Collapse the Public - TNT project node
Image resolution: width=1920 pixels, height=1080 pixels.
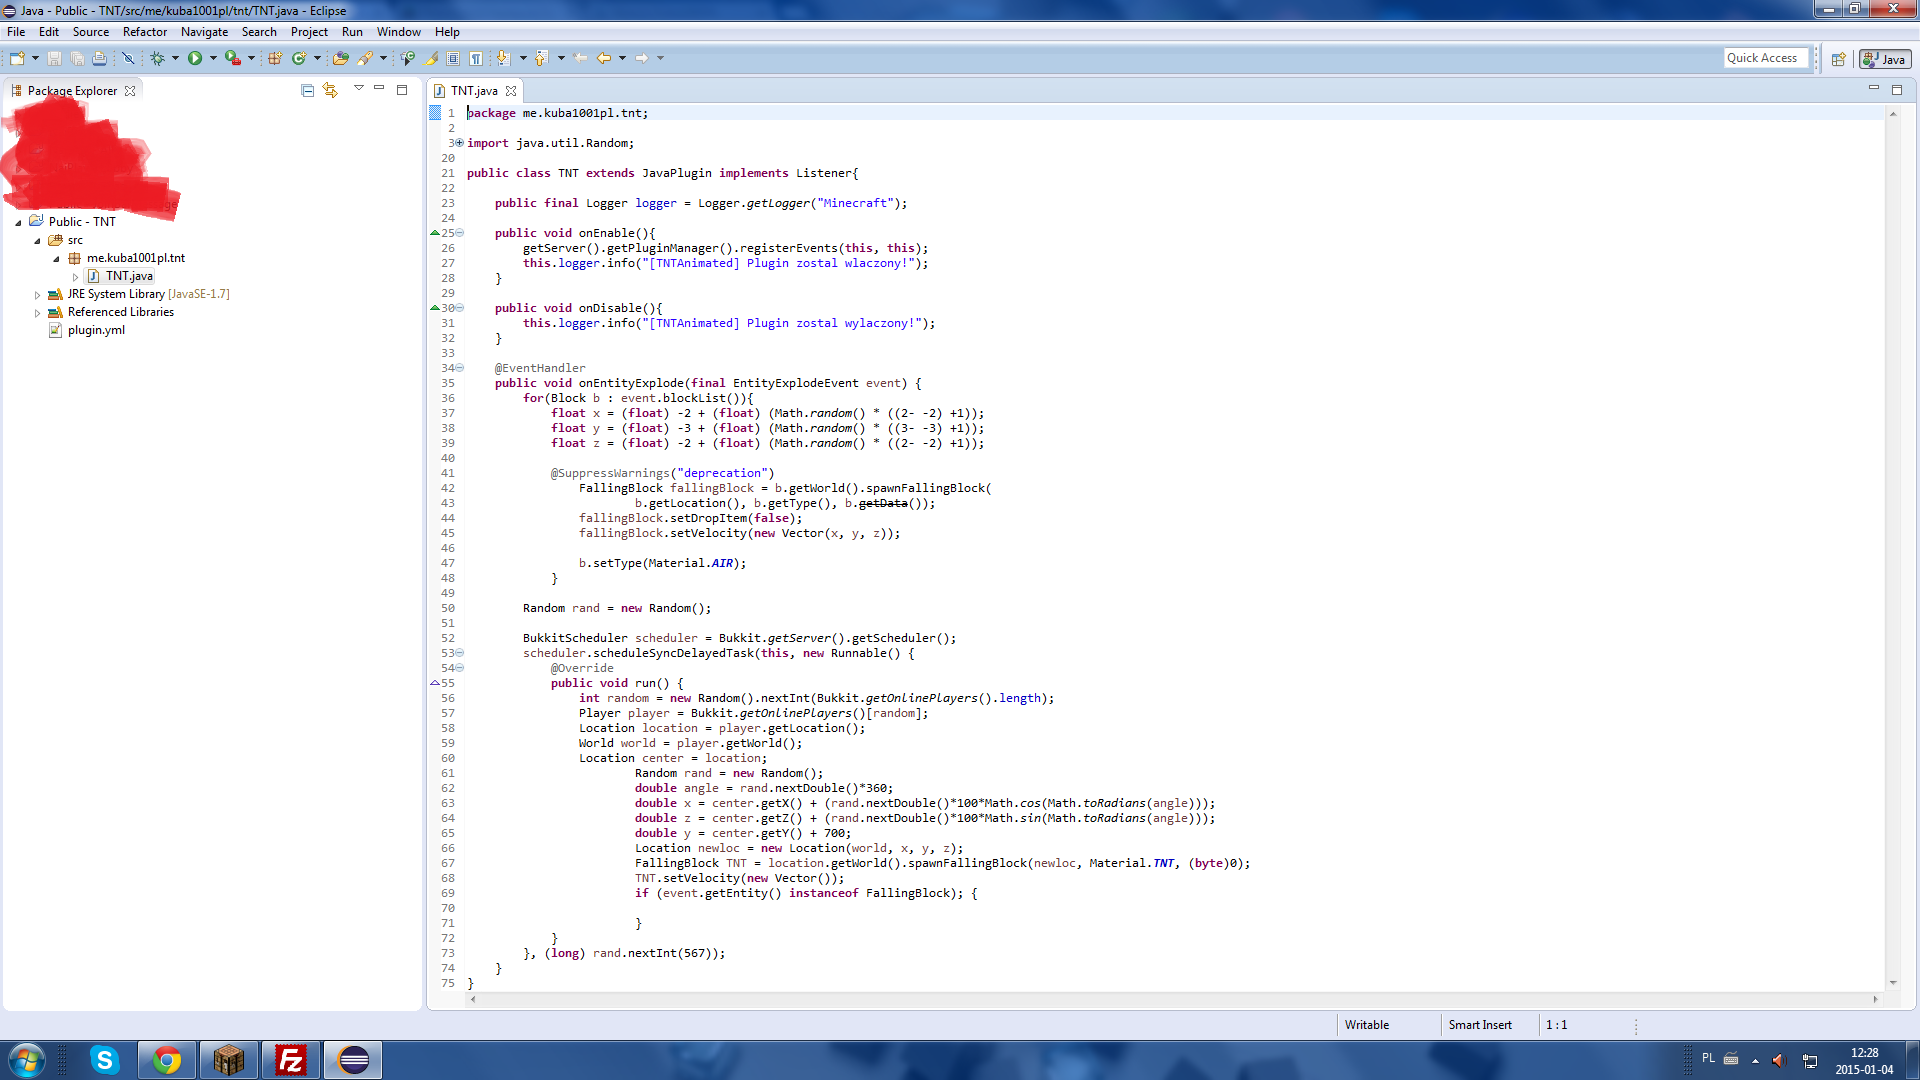click(x=18, y=222)
